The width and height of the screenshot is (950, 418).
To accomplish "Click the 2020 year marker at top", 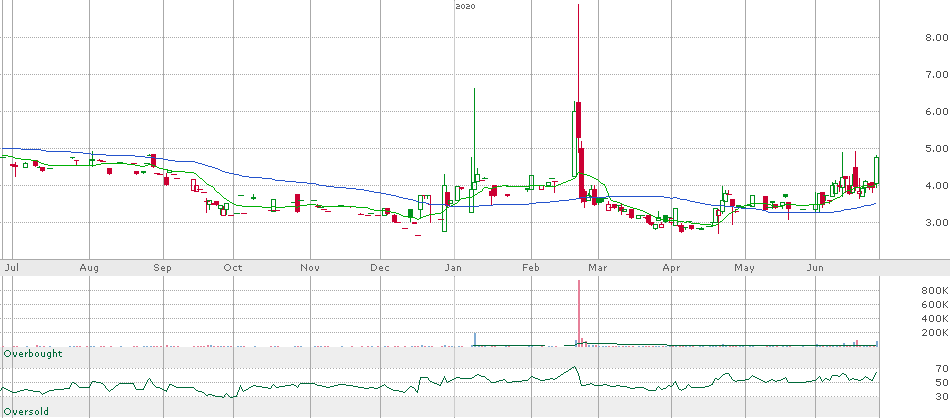I will 465,7.
